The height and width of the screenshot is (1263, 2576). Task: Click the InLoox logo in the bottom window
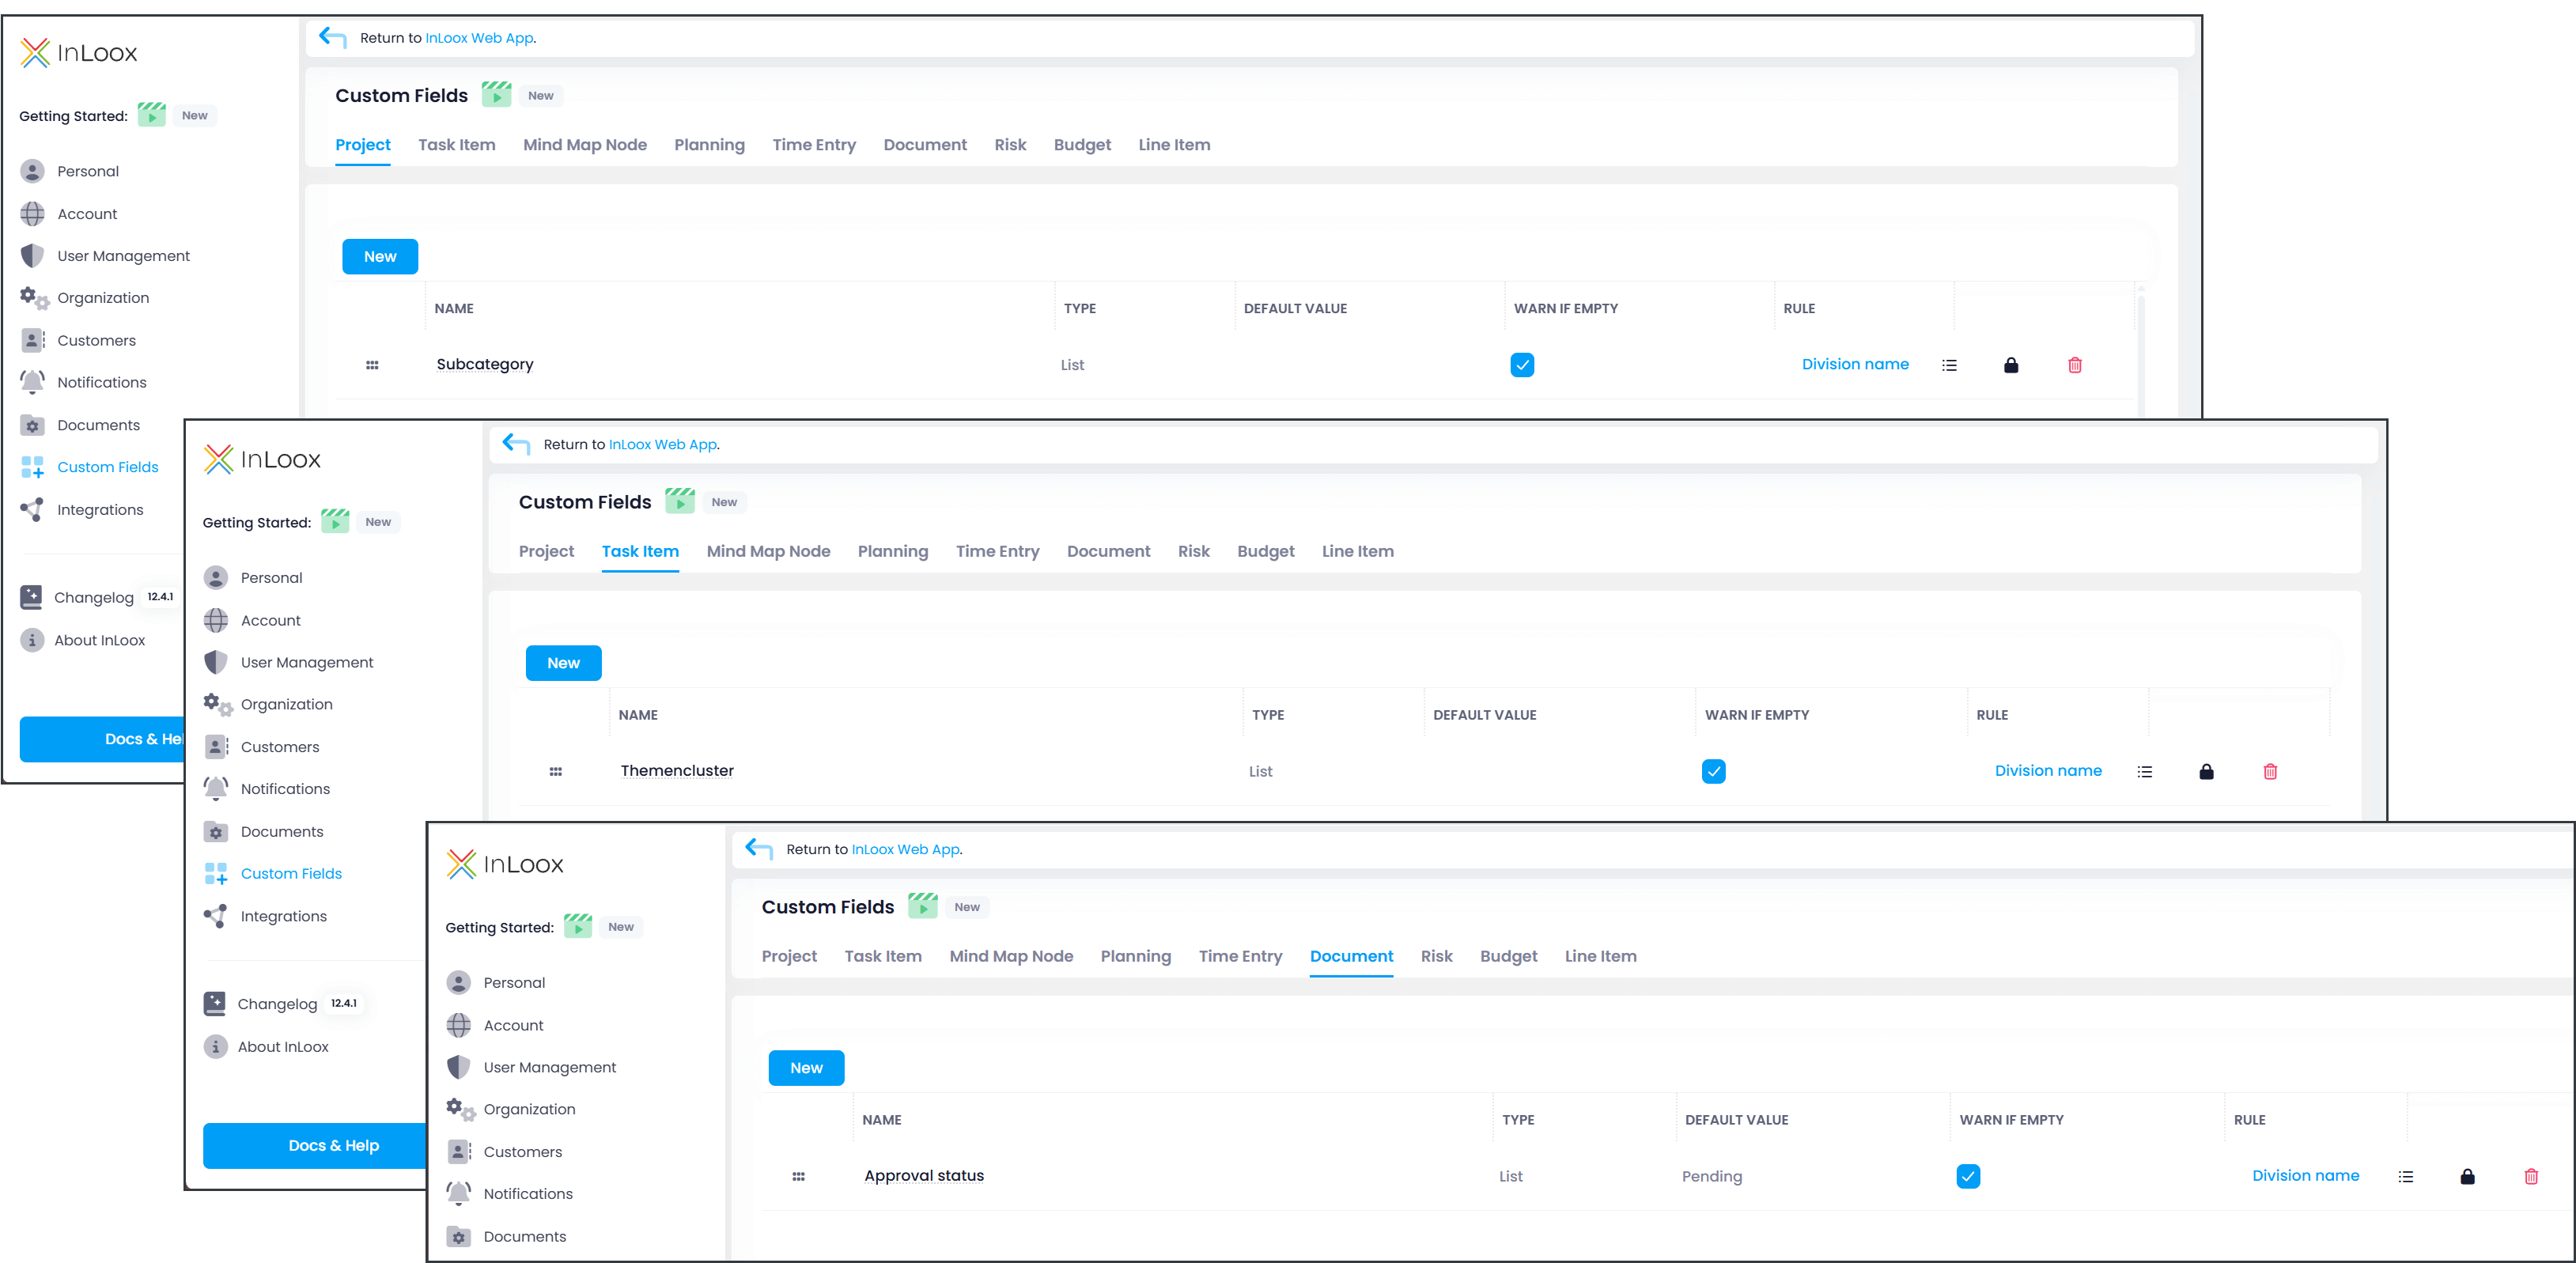(x=505, y=864)
